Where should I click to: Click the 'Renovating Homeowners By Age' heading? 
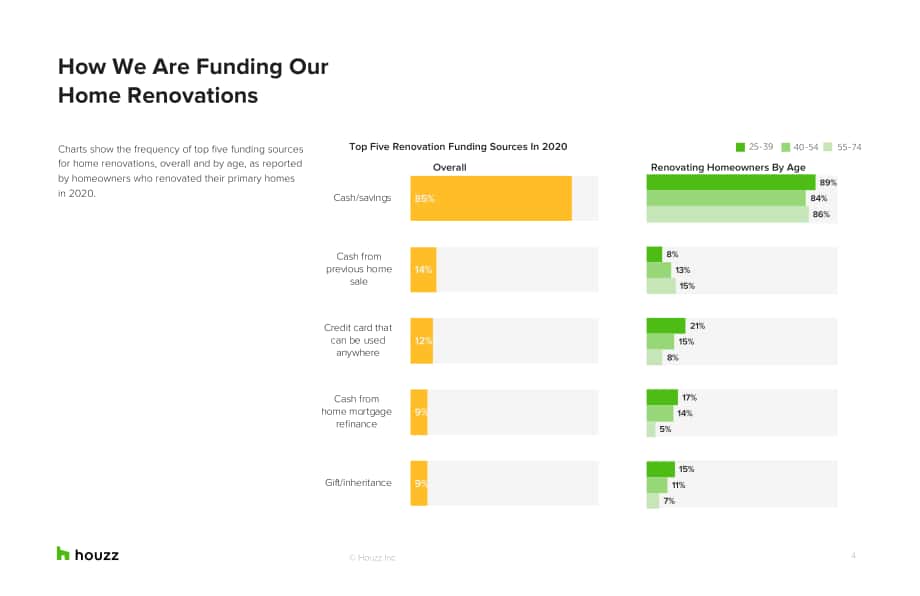pyautogui.click(x=728, y=167)
